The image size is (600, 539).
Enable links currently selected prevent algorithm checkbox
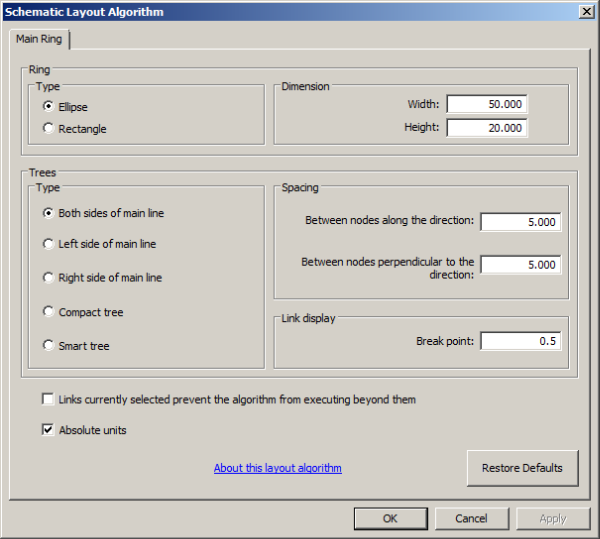[x=48, y=399]
